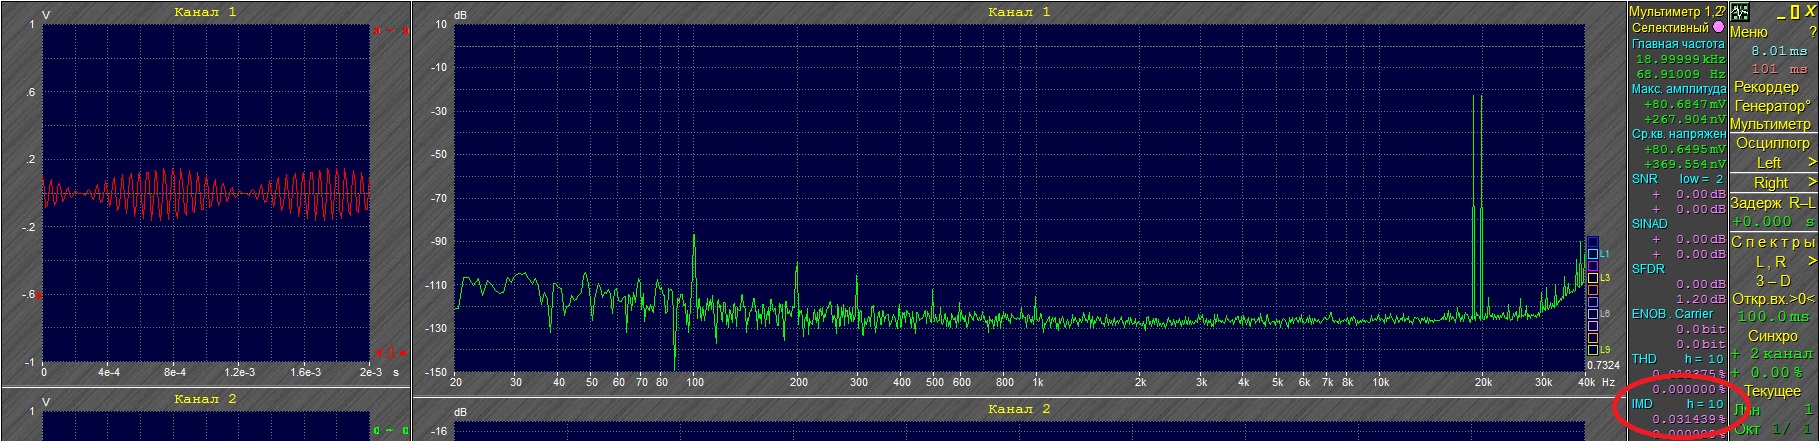1820x441 pixels.
Task: Click the Канал 1 spectrum title
Action: click(1019, 12)
